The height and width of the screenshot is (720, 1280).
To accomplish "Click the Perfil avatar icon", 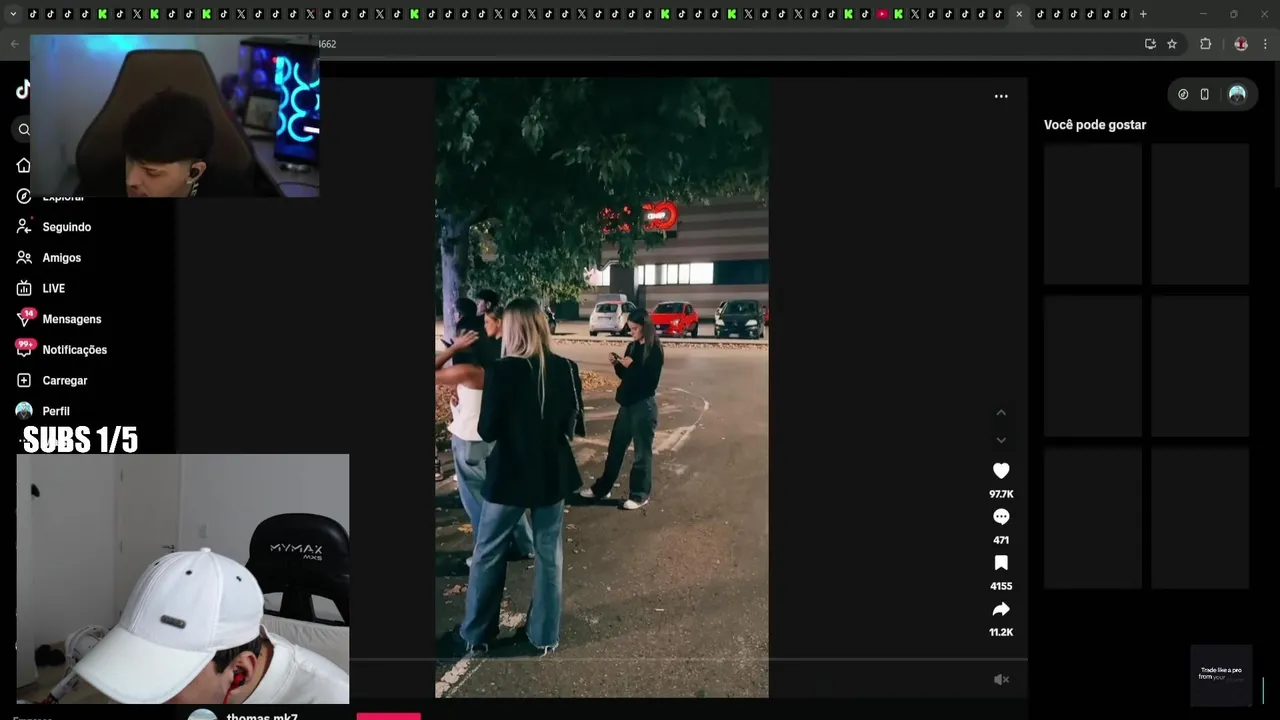I will (x=24, y=411).
